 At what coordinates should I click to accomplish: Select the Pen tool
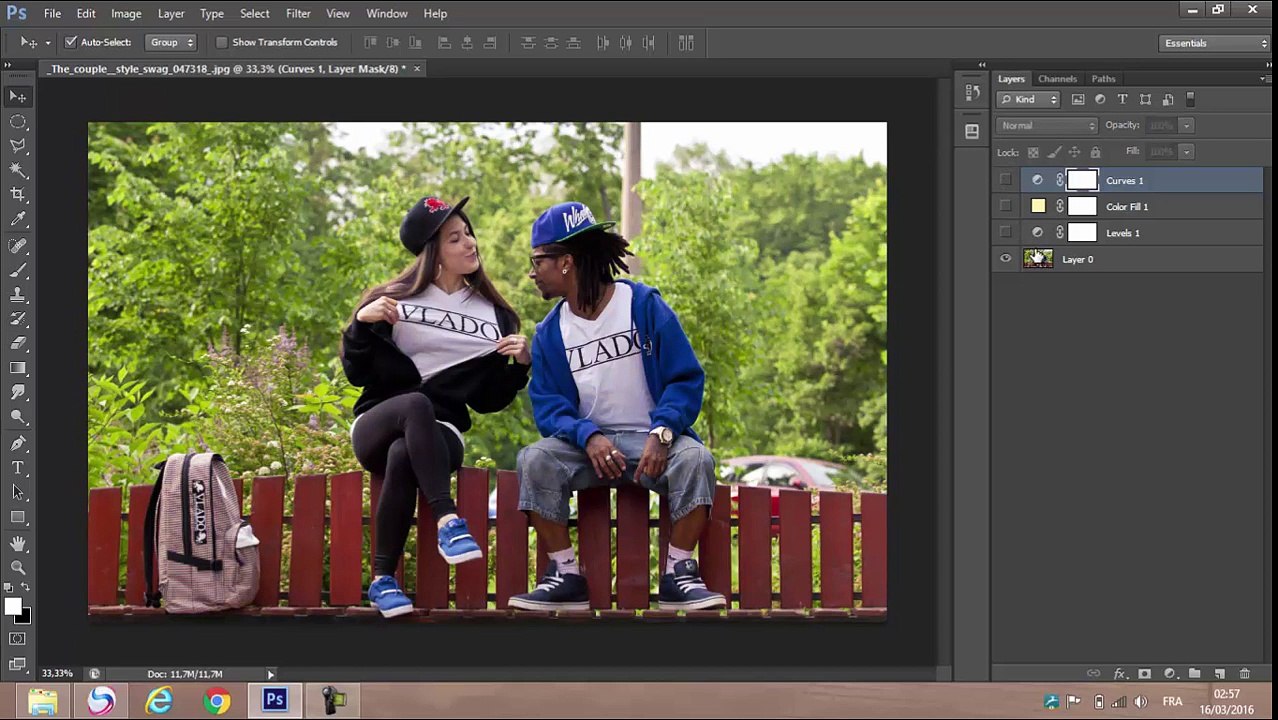(18, 444)
